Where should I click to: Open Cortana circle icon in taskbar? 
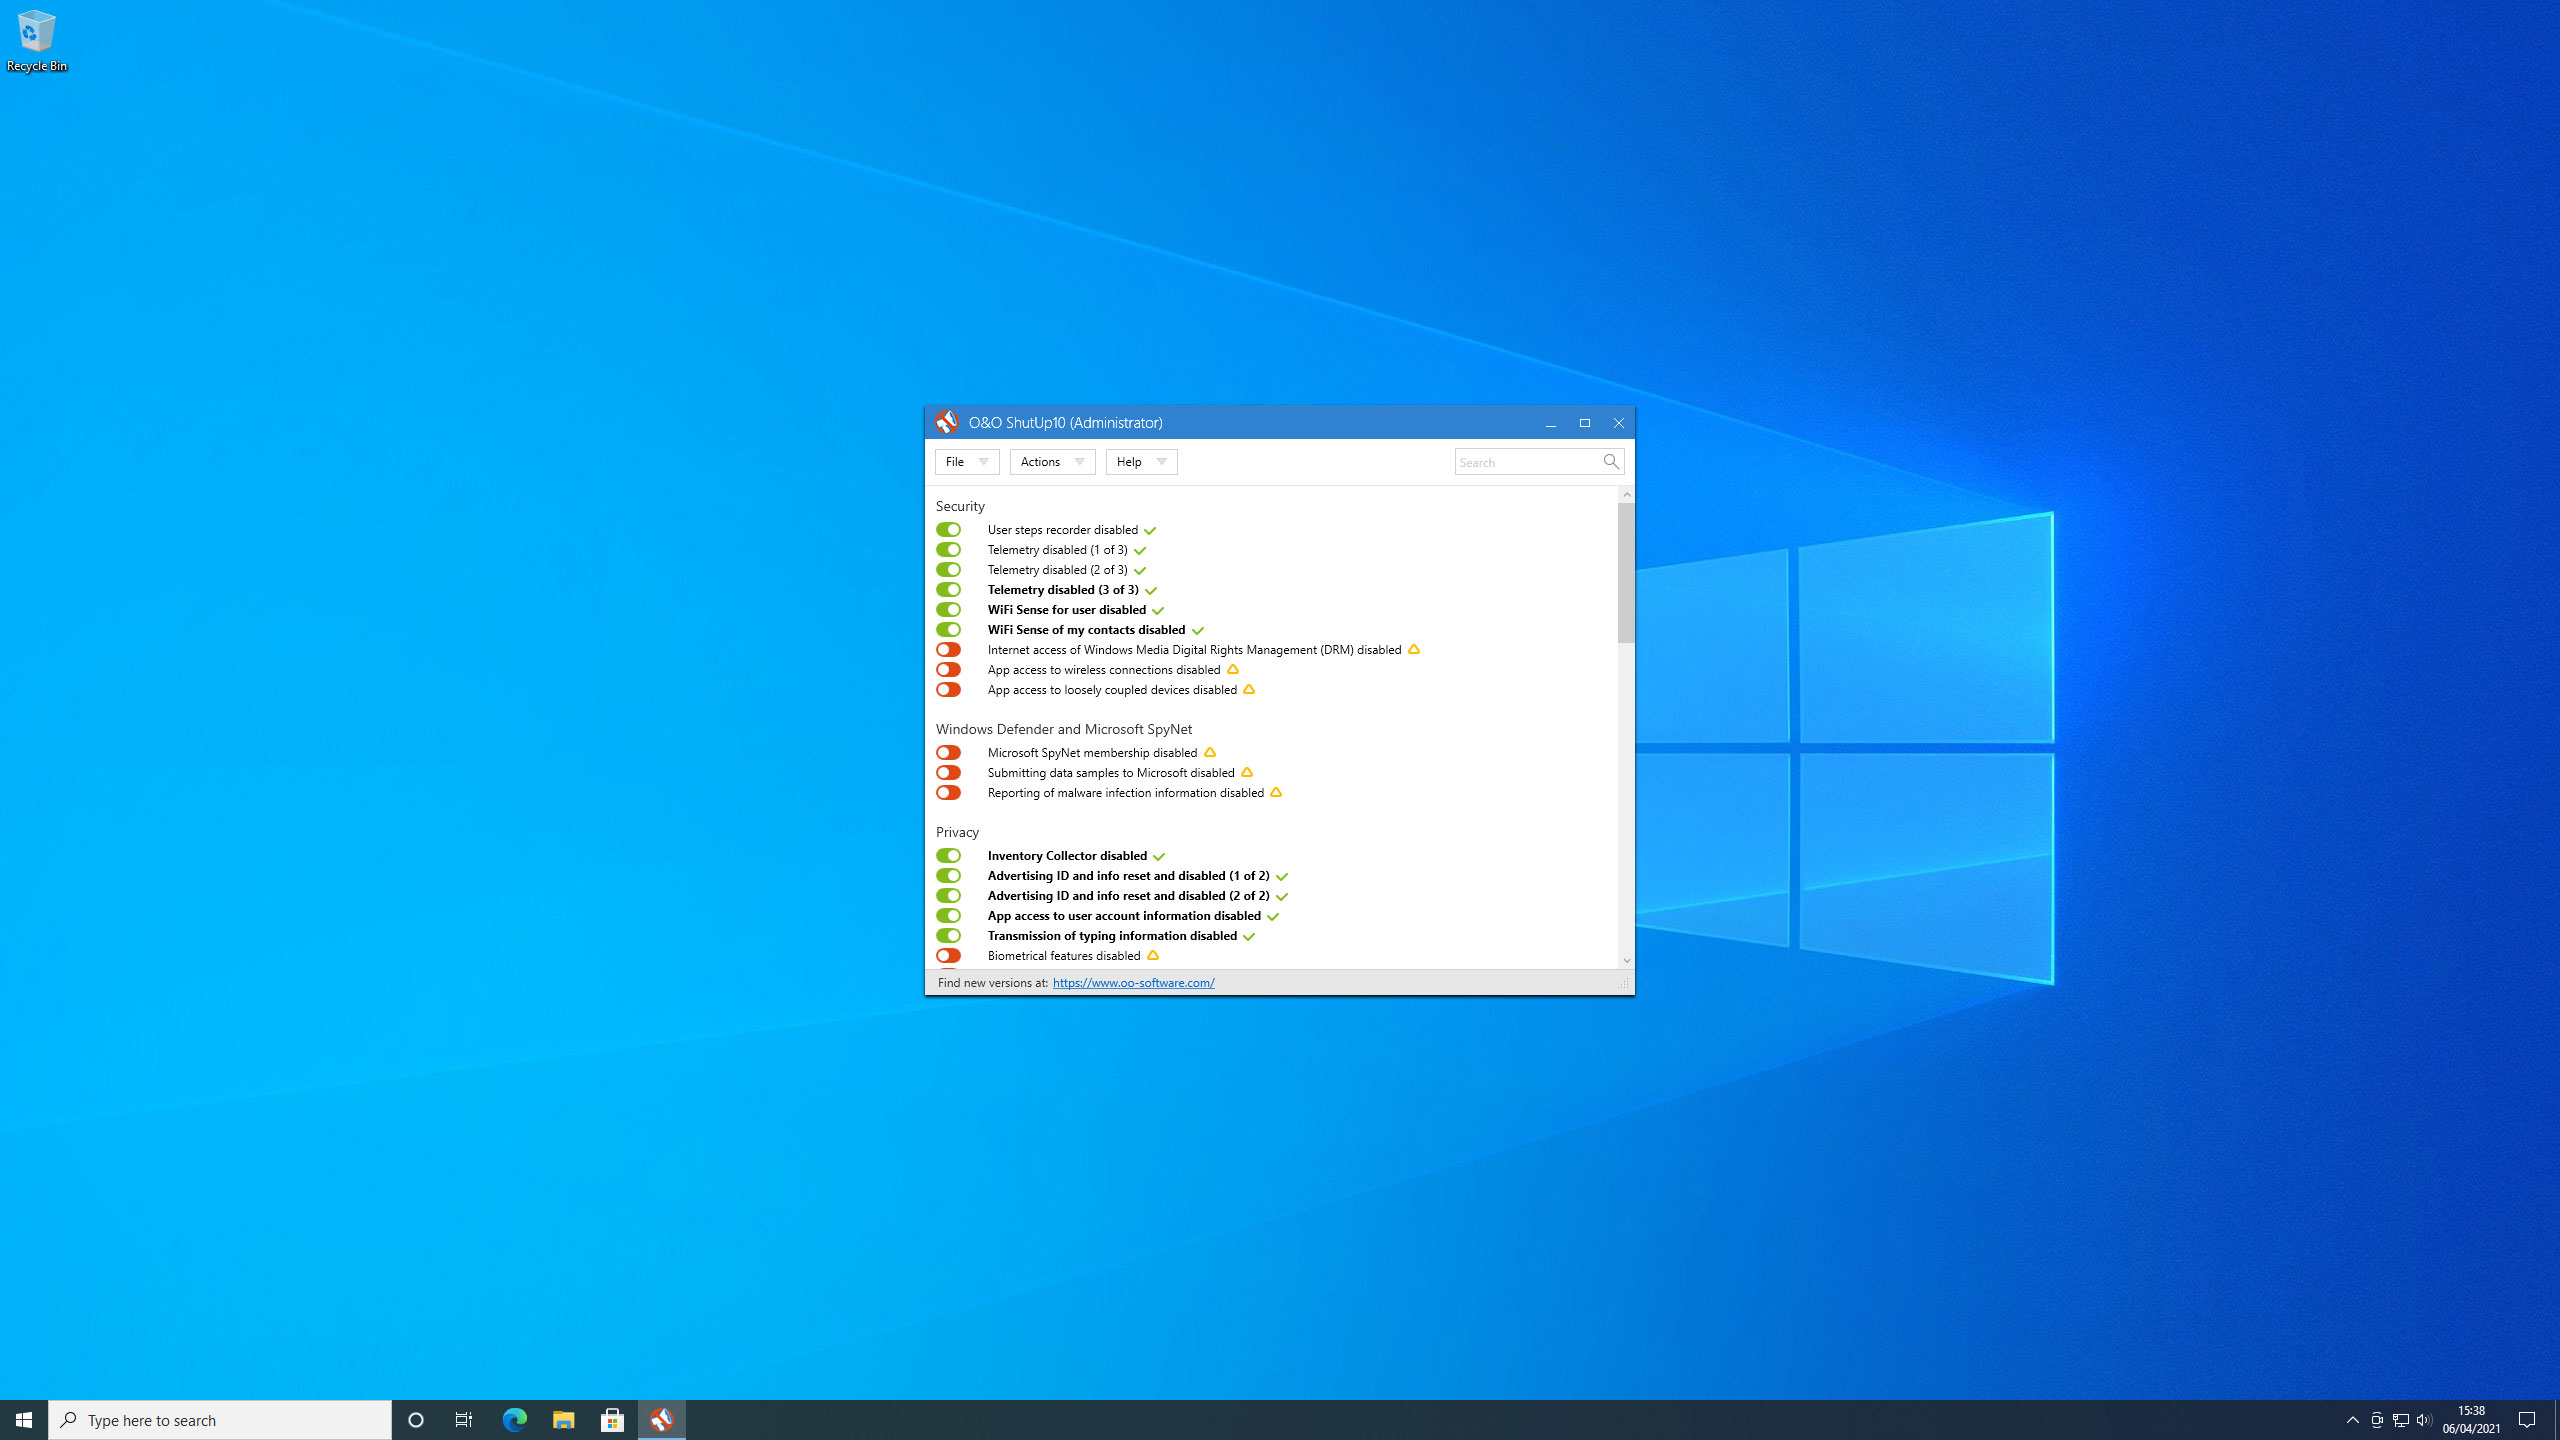coord(416,1420)
